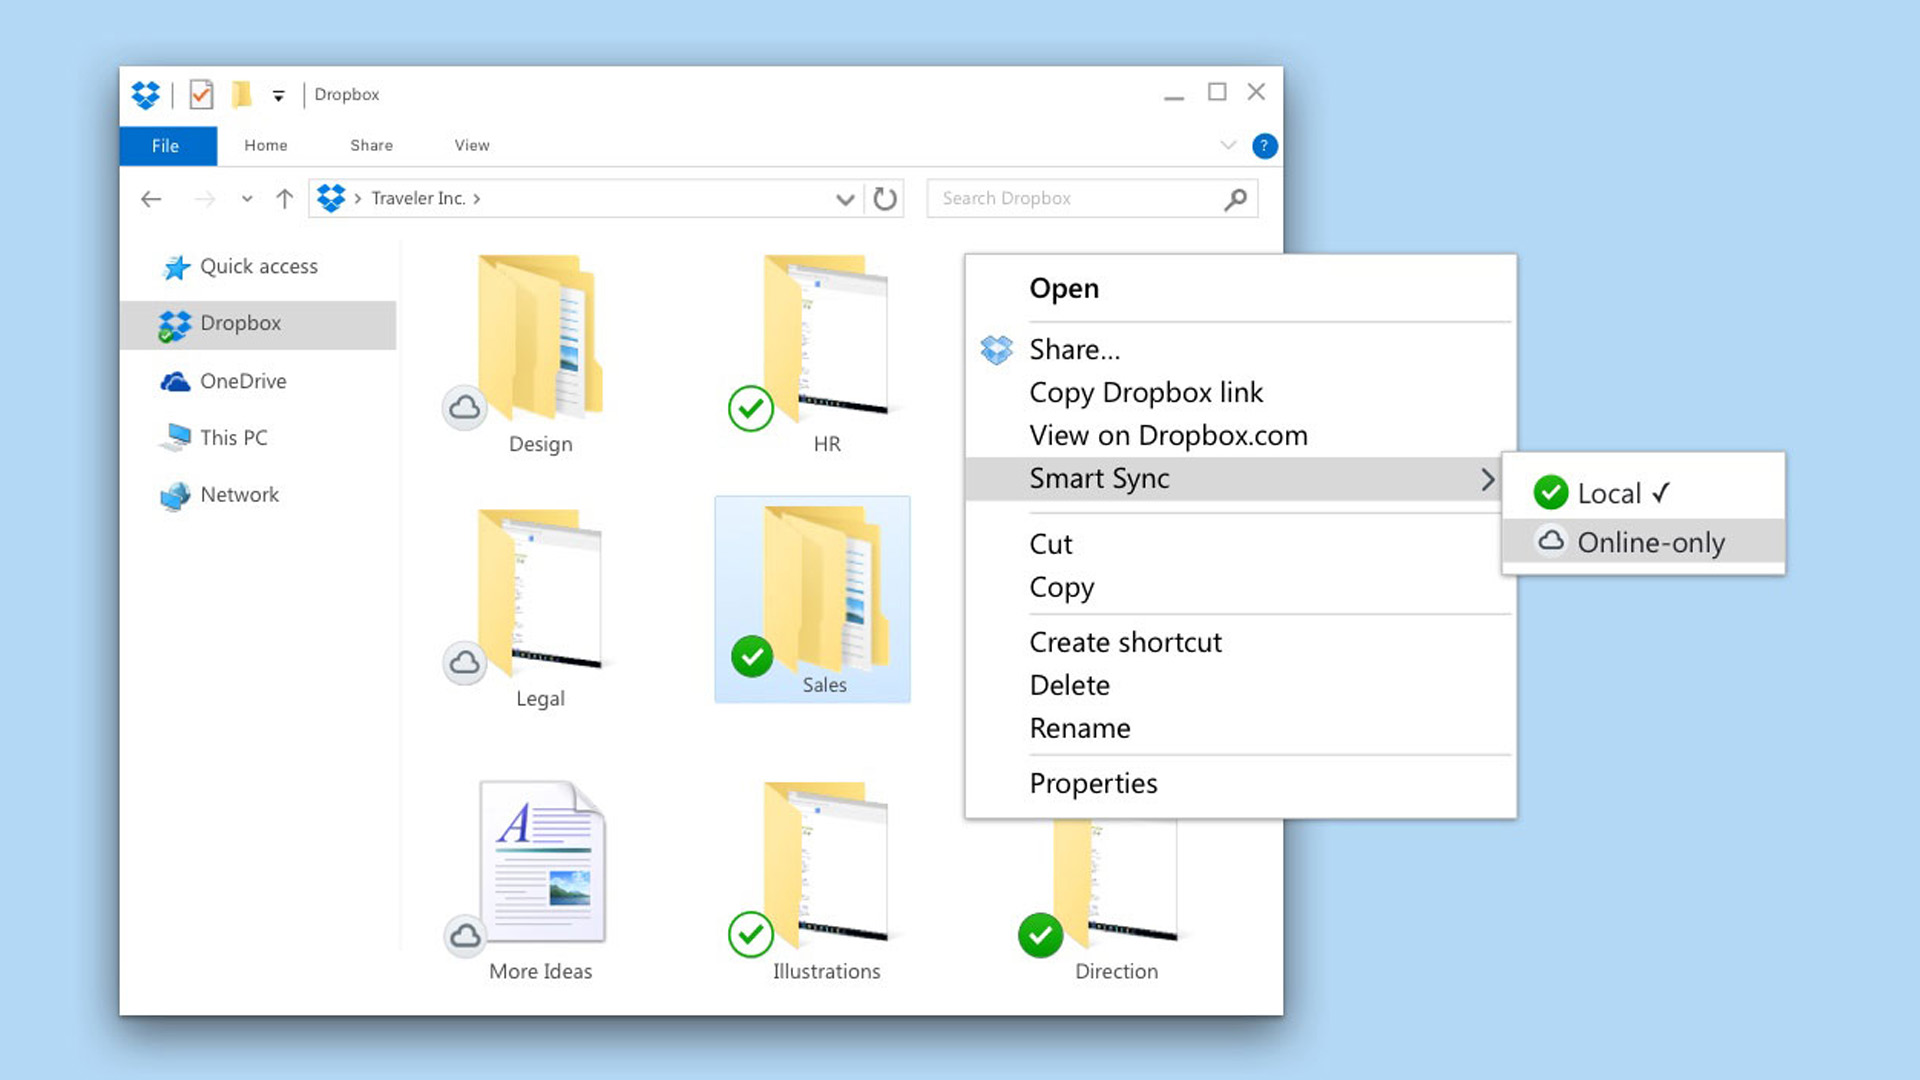Go back with the left arrow

tap(151, 199)
